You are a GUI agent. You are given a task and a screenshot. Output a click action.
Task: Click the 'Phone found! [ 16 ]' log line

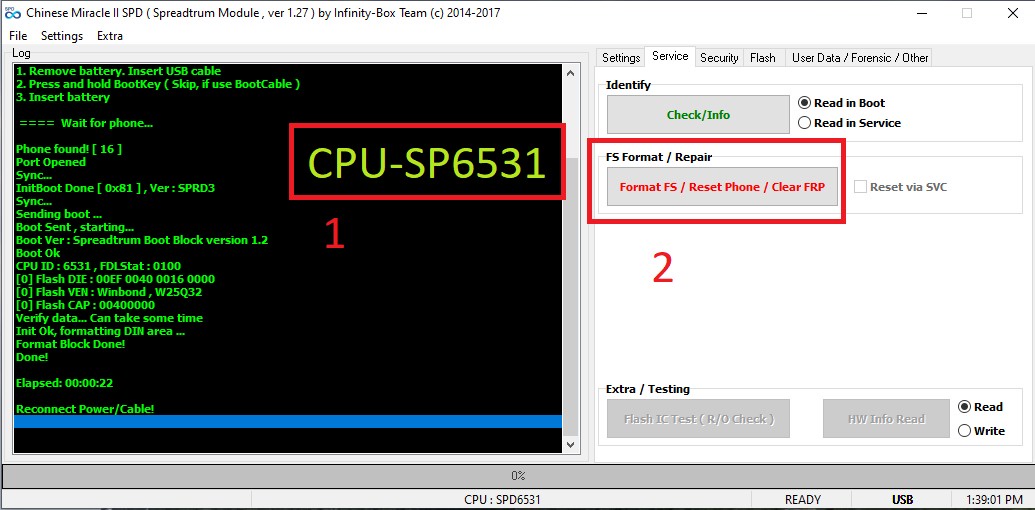(69, 149)
